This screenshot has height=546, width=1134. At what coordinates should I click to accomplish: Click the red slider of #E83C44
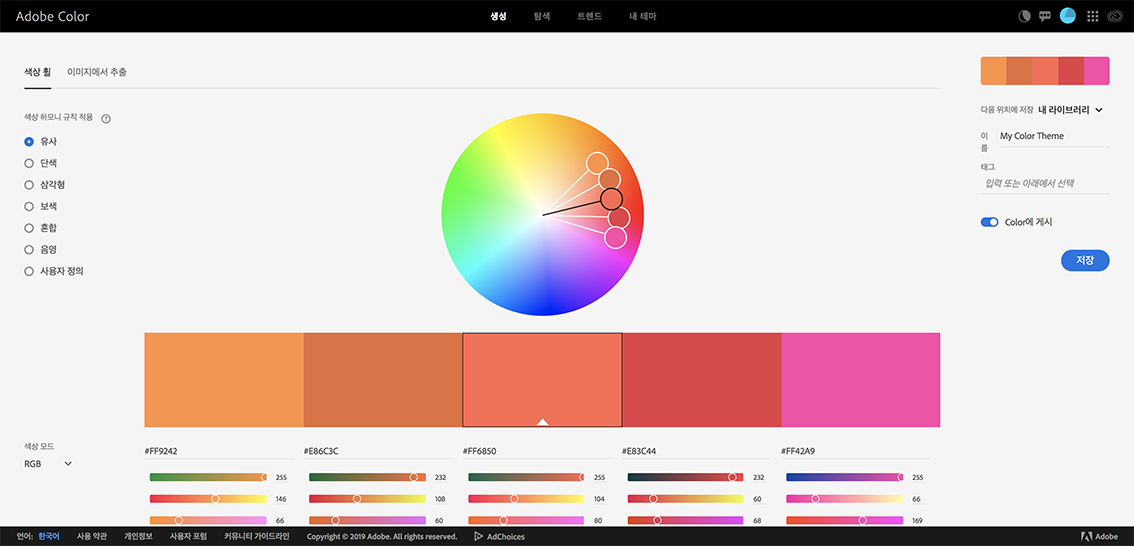686,477
